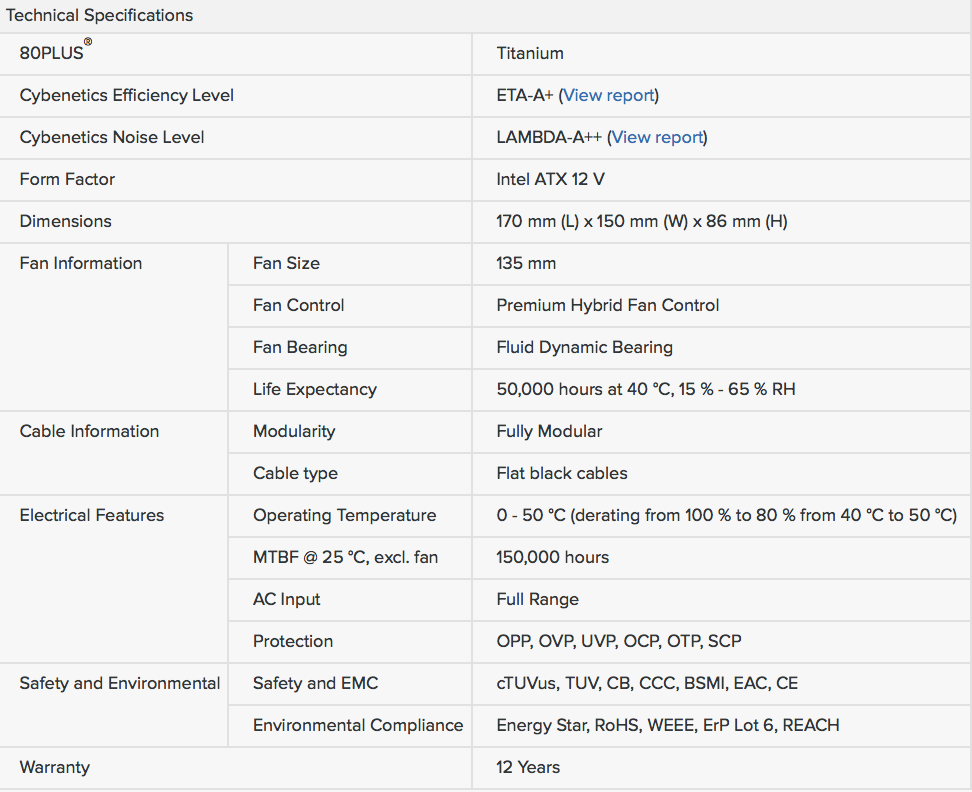
Task: Select the Energy Star, RoHS, WEEE value
Action: pyautogui.click(x=668, y=726)
